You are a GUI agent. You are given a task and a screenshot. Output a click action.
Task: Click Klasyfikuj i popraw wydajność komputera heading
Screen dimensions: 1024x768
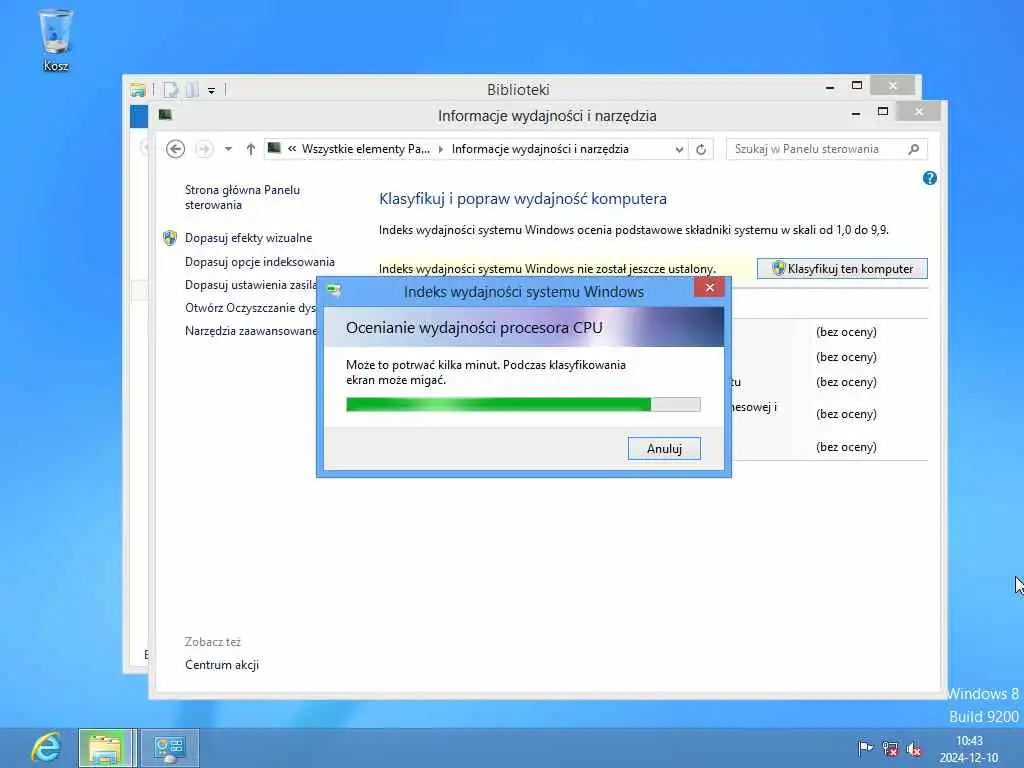click(x=522, y=199)
